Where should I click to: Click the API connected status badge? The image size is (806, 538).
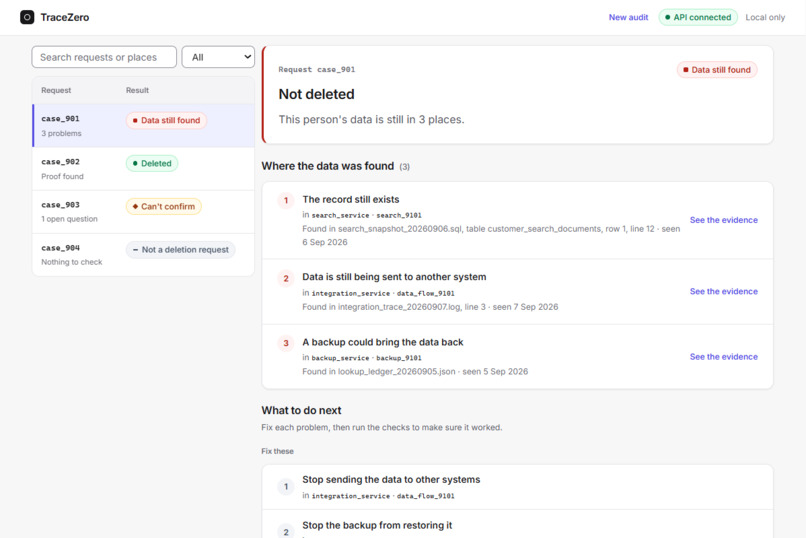(698, 17)
